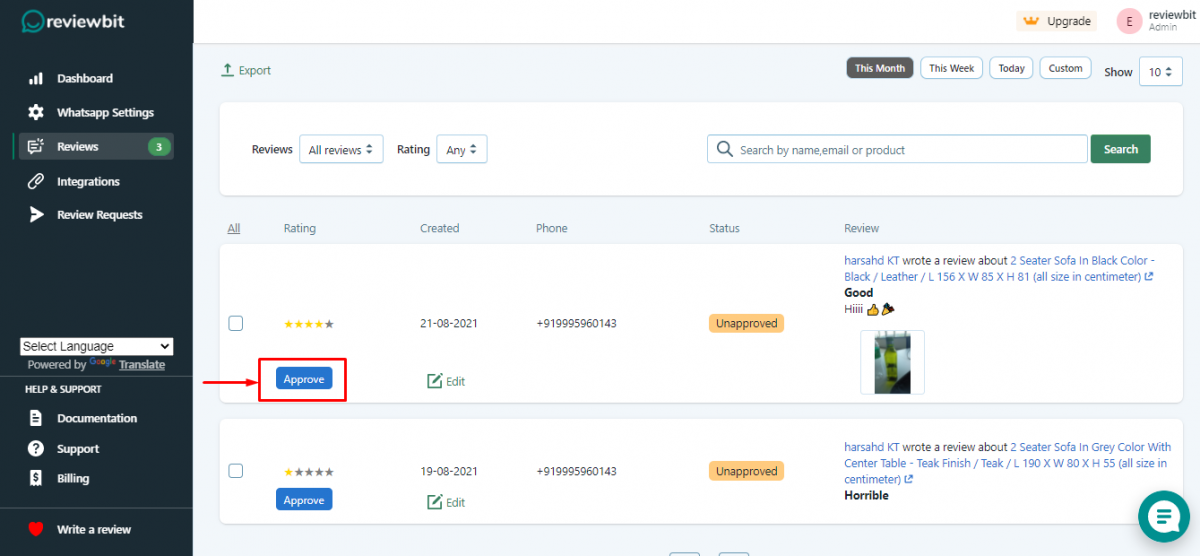Click edit pencil icon for 19-08-2021 review

tap(435, 502)
